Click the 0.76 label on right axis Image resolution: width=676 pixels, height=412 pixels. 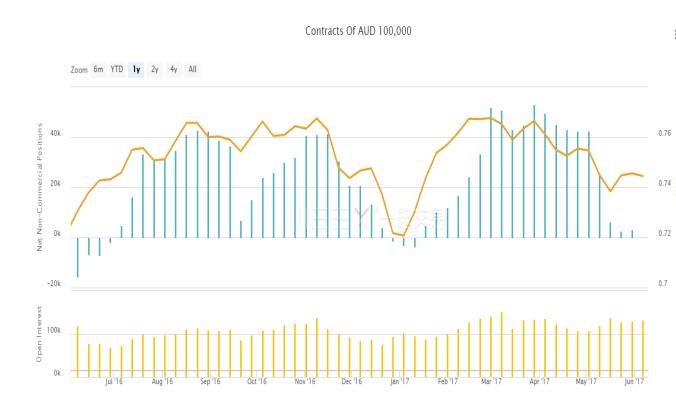point(664,134)
